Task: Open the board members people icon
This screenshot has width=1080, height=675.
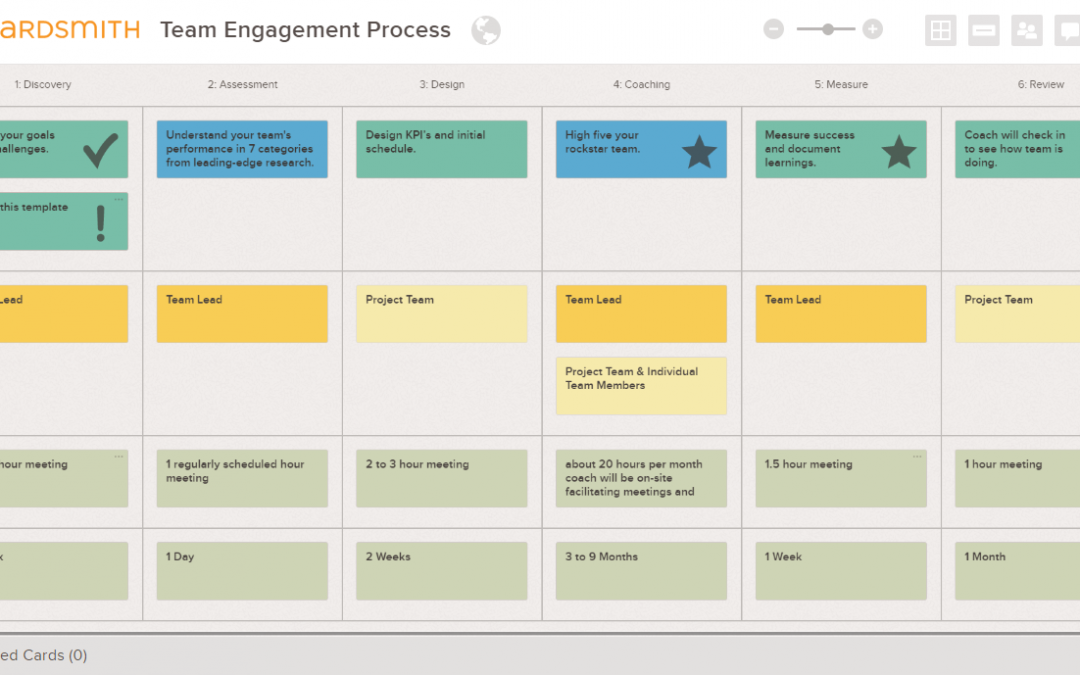Action: (1027, 30)
